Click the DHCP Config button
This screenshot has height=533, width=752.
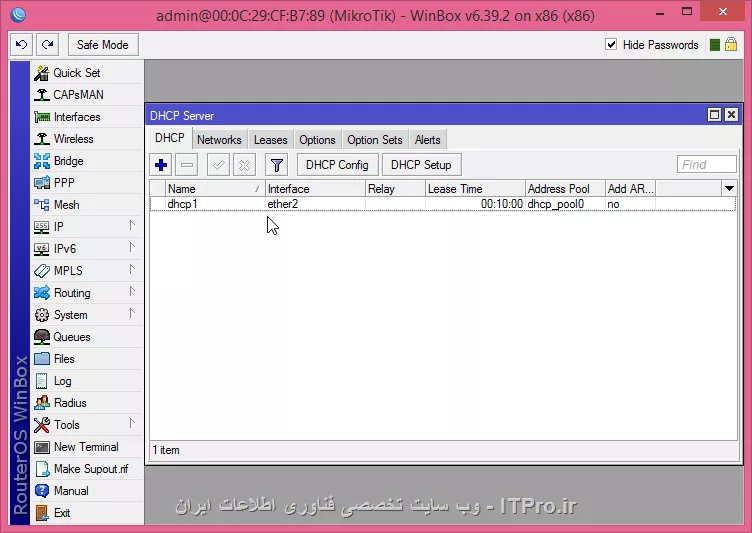click(337, 165)
